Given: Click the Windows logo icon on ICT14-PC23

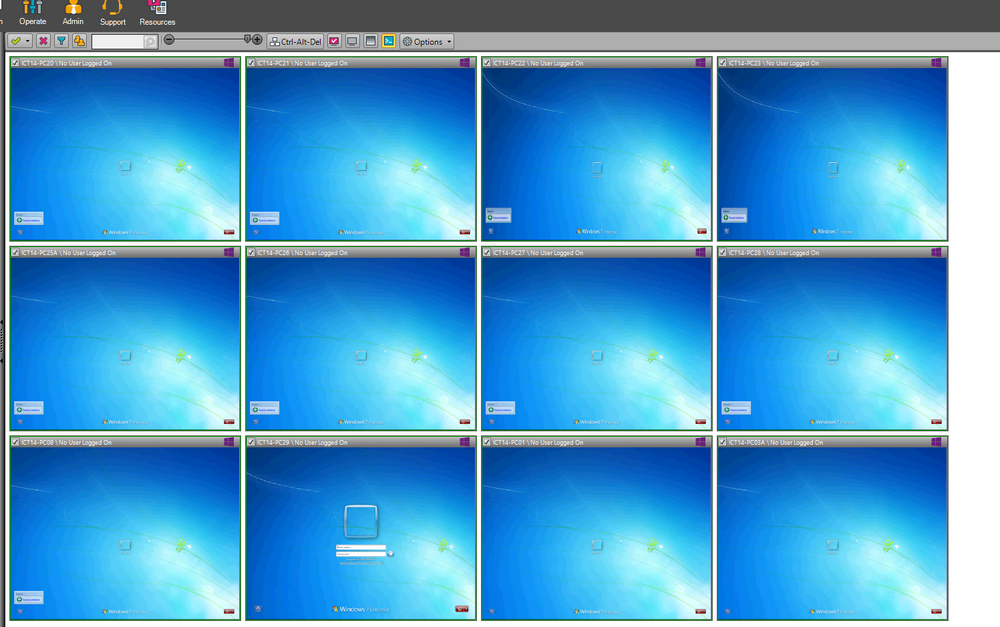Looking at the screenshot, I should (x=936, y=63).
